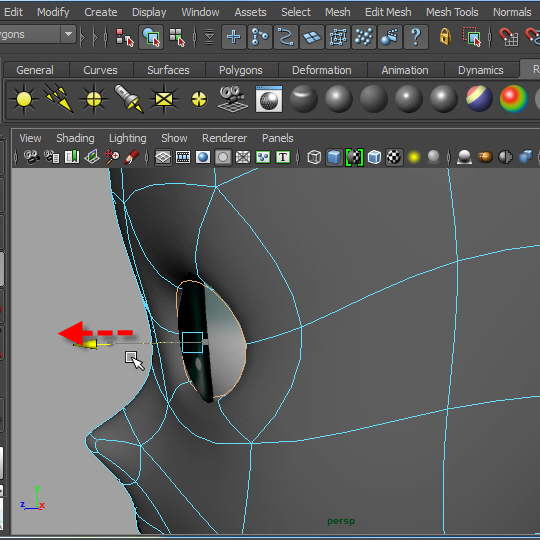Toggle the dynamics selection mask icon
540x540 pixels.
[x=364, y=37]
